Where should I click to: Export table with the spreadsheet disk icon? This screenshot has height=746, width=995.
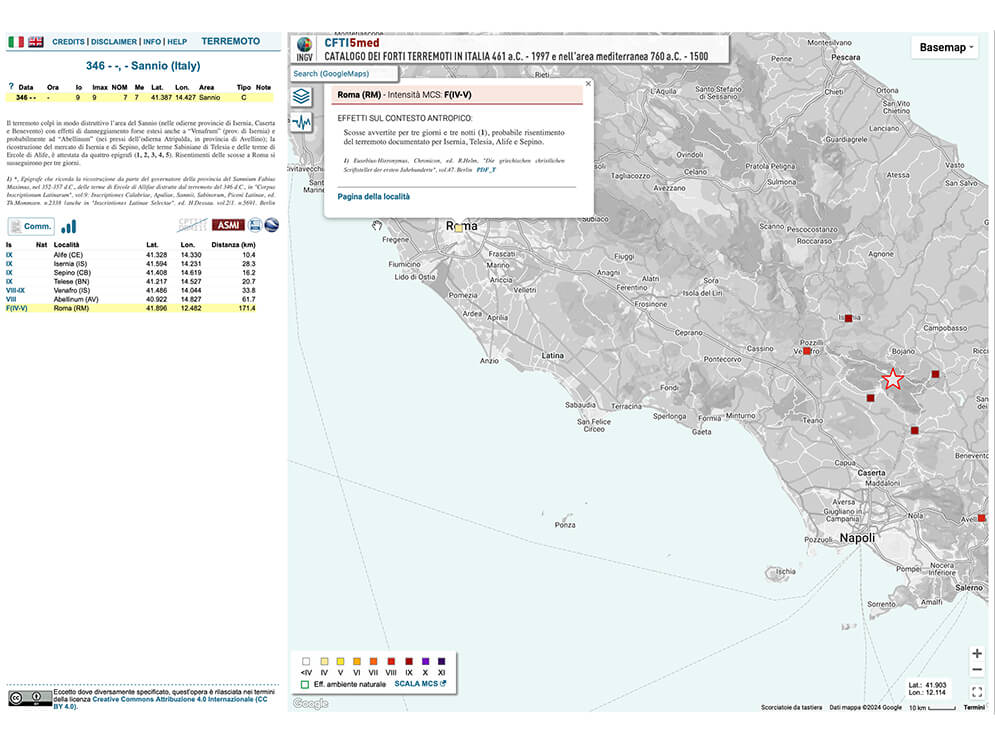coord(255,225)
